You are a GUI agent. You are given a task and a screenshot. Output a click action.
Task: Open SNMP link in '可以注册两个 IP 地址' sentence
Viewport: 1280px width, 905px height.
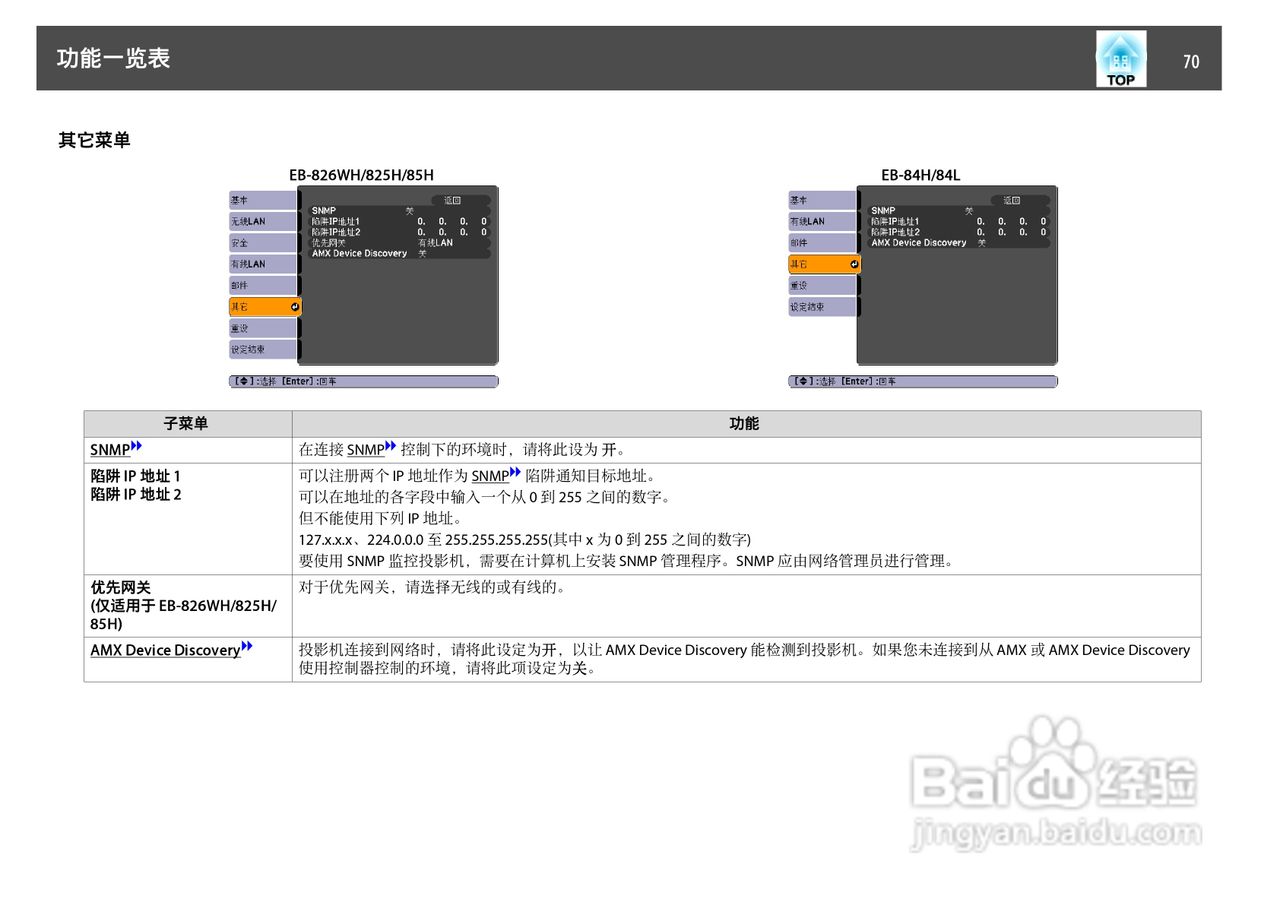pos(490,476)
